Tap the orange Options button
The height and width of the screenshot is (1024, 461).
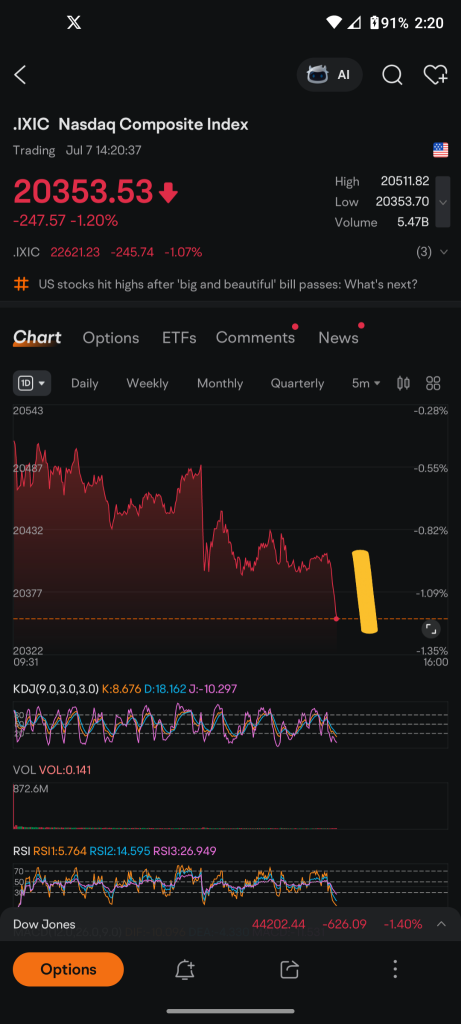point(68,970)
